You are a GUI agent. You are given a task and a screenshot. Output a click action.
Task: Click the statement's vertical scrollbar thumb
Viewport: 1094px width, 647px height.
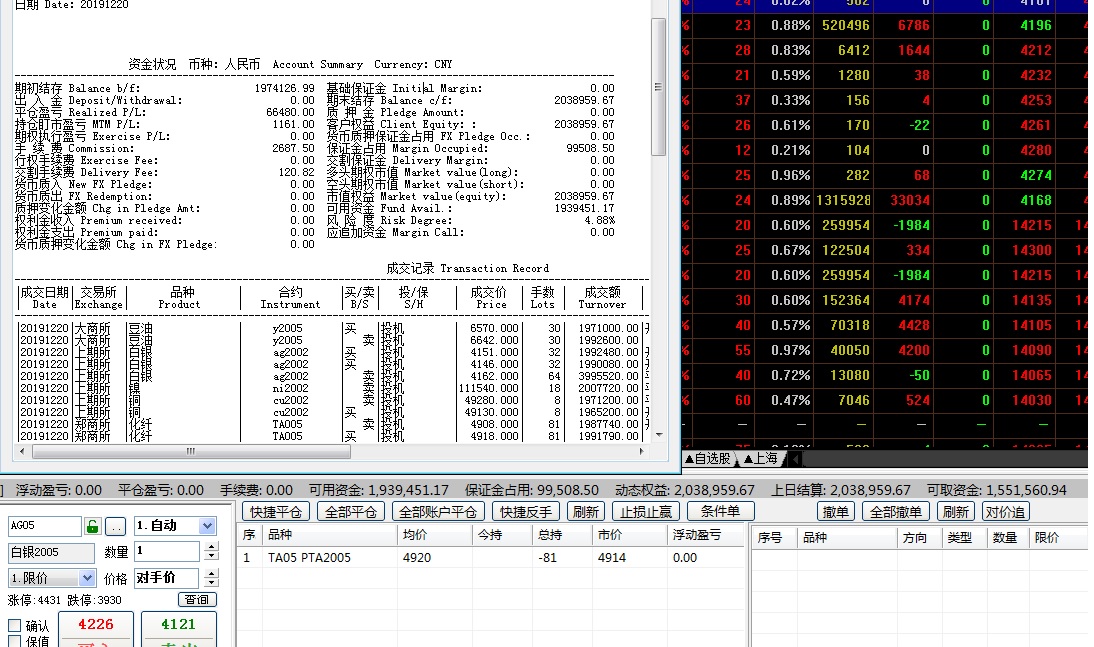pyautogui.click(x=659, y=88)
